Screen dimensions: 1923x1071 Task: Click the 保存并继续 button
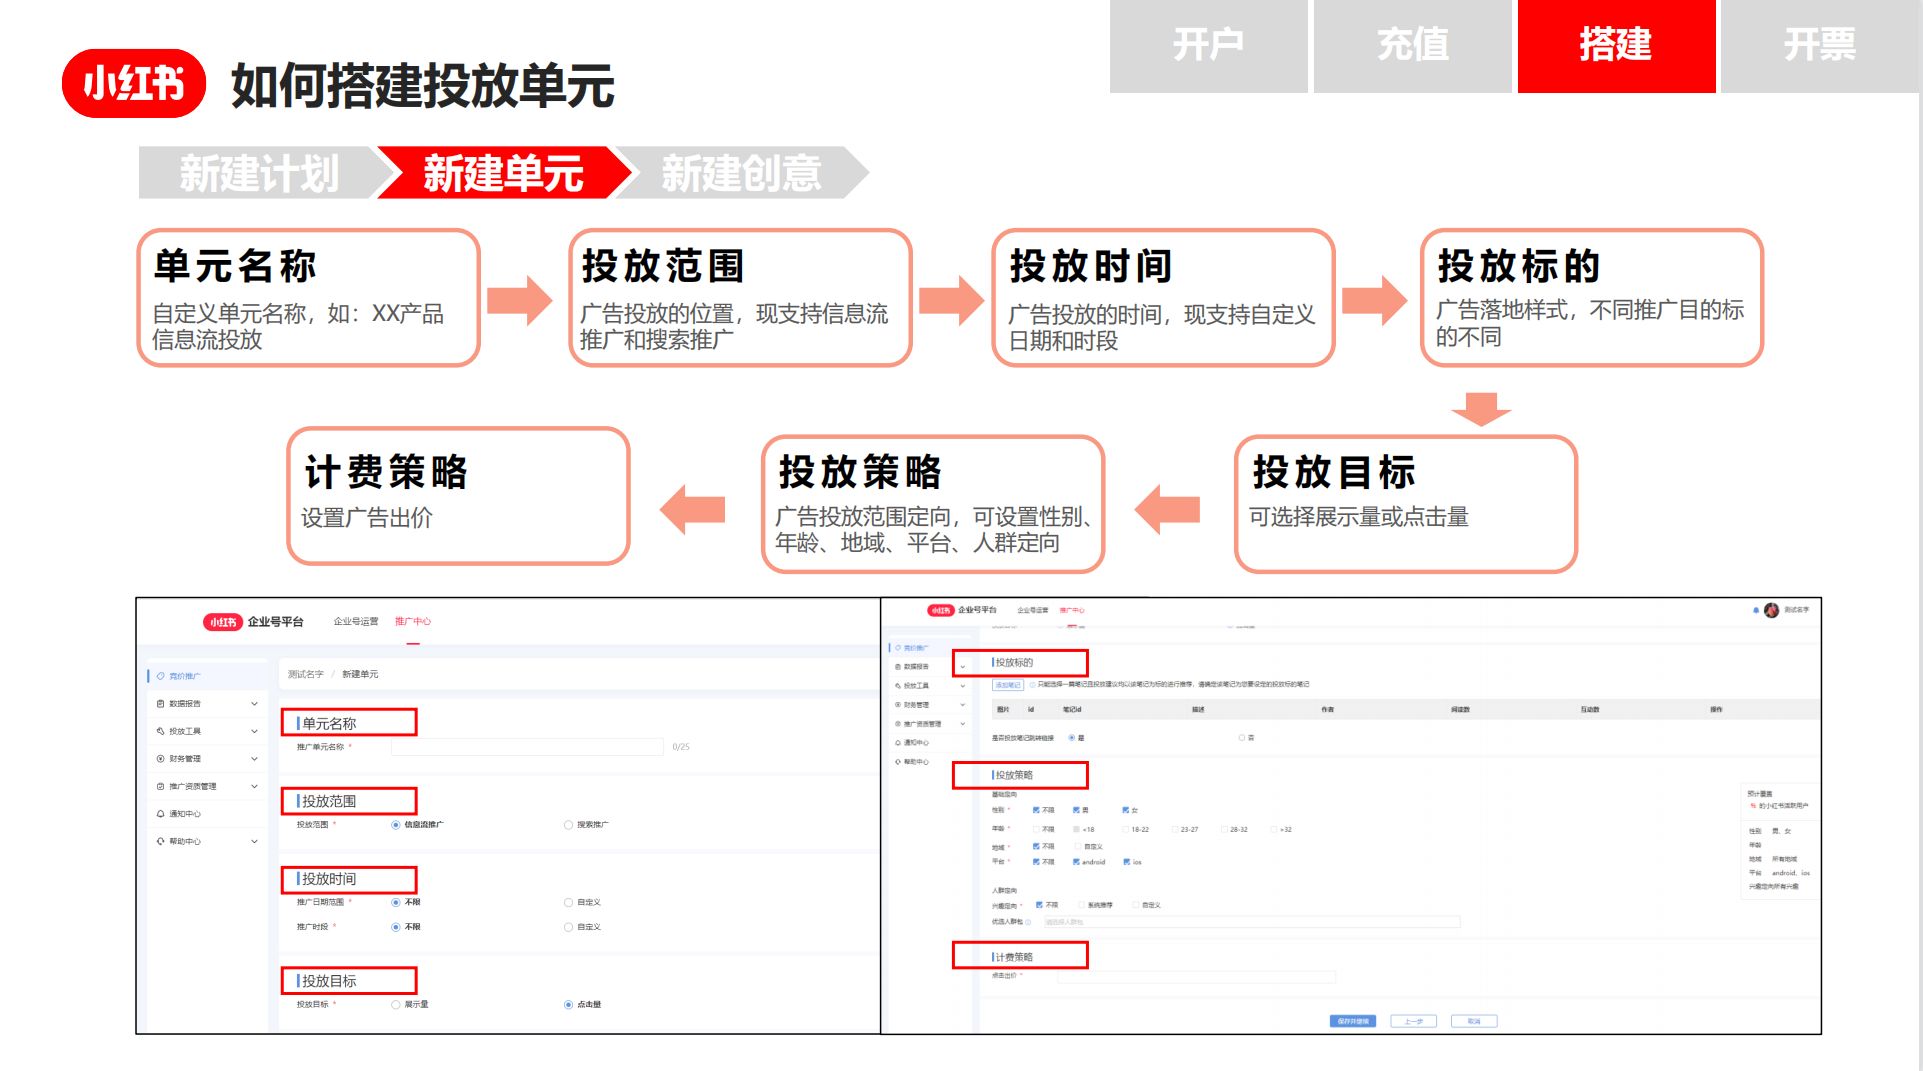click(1353, 1021)
